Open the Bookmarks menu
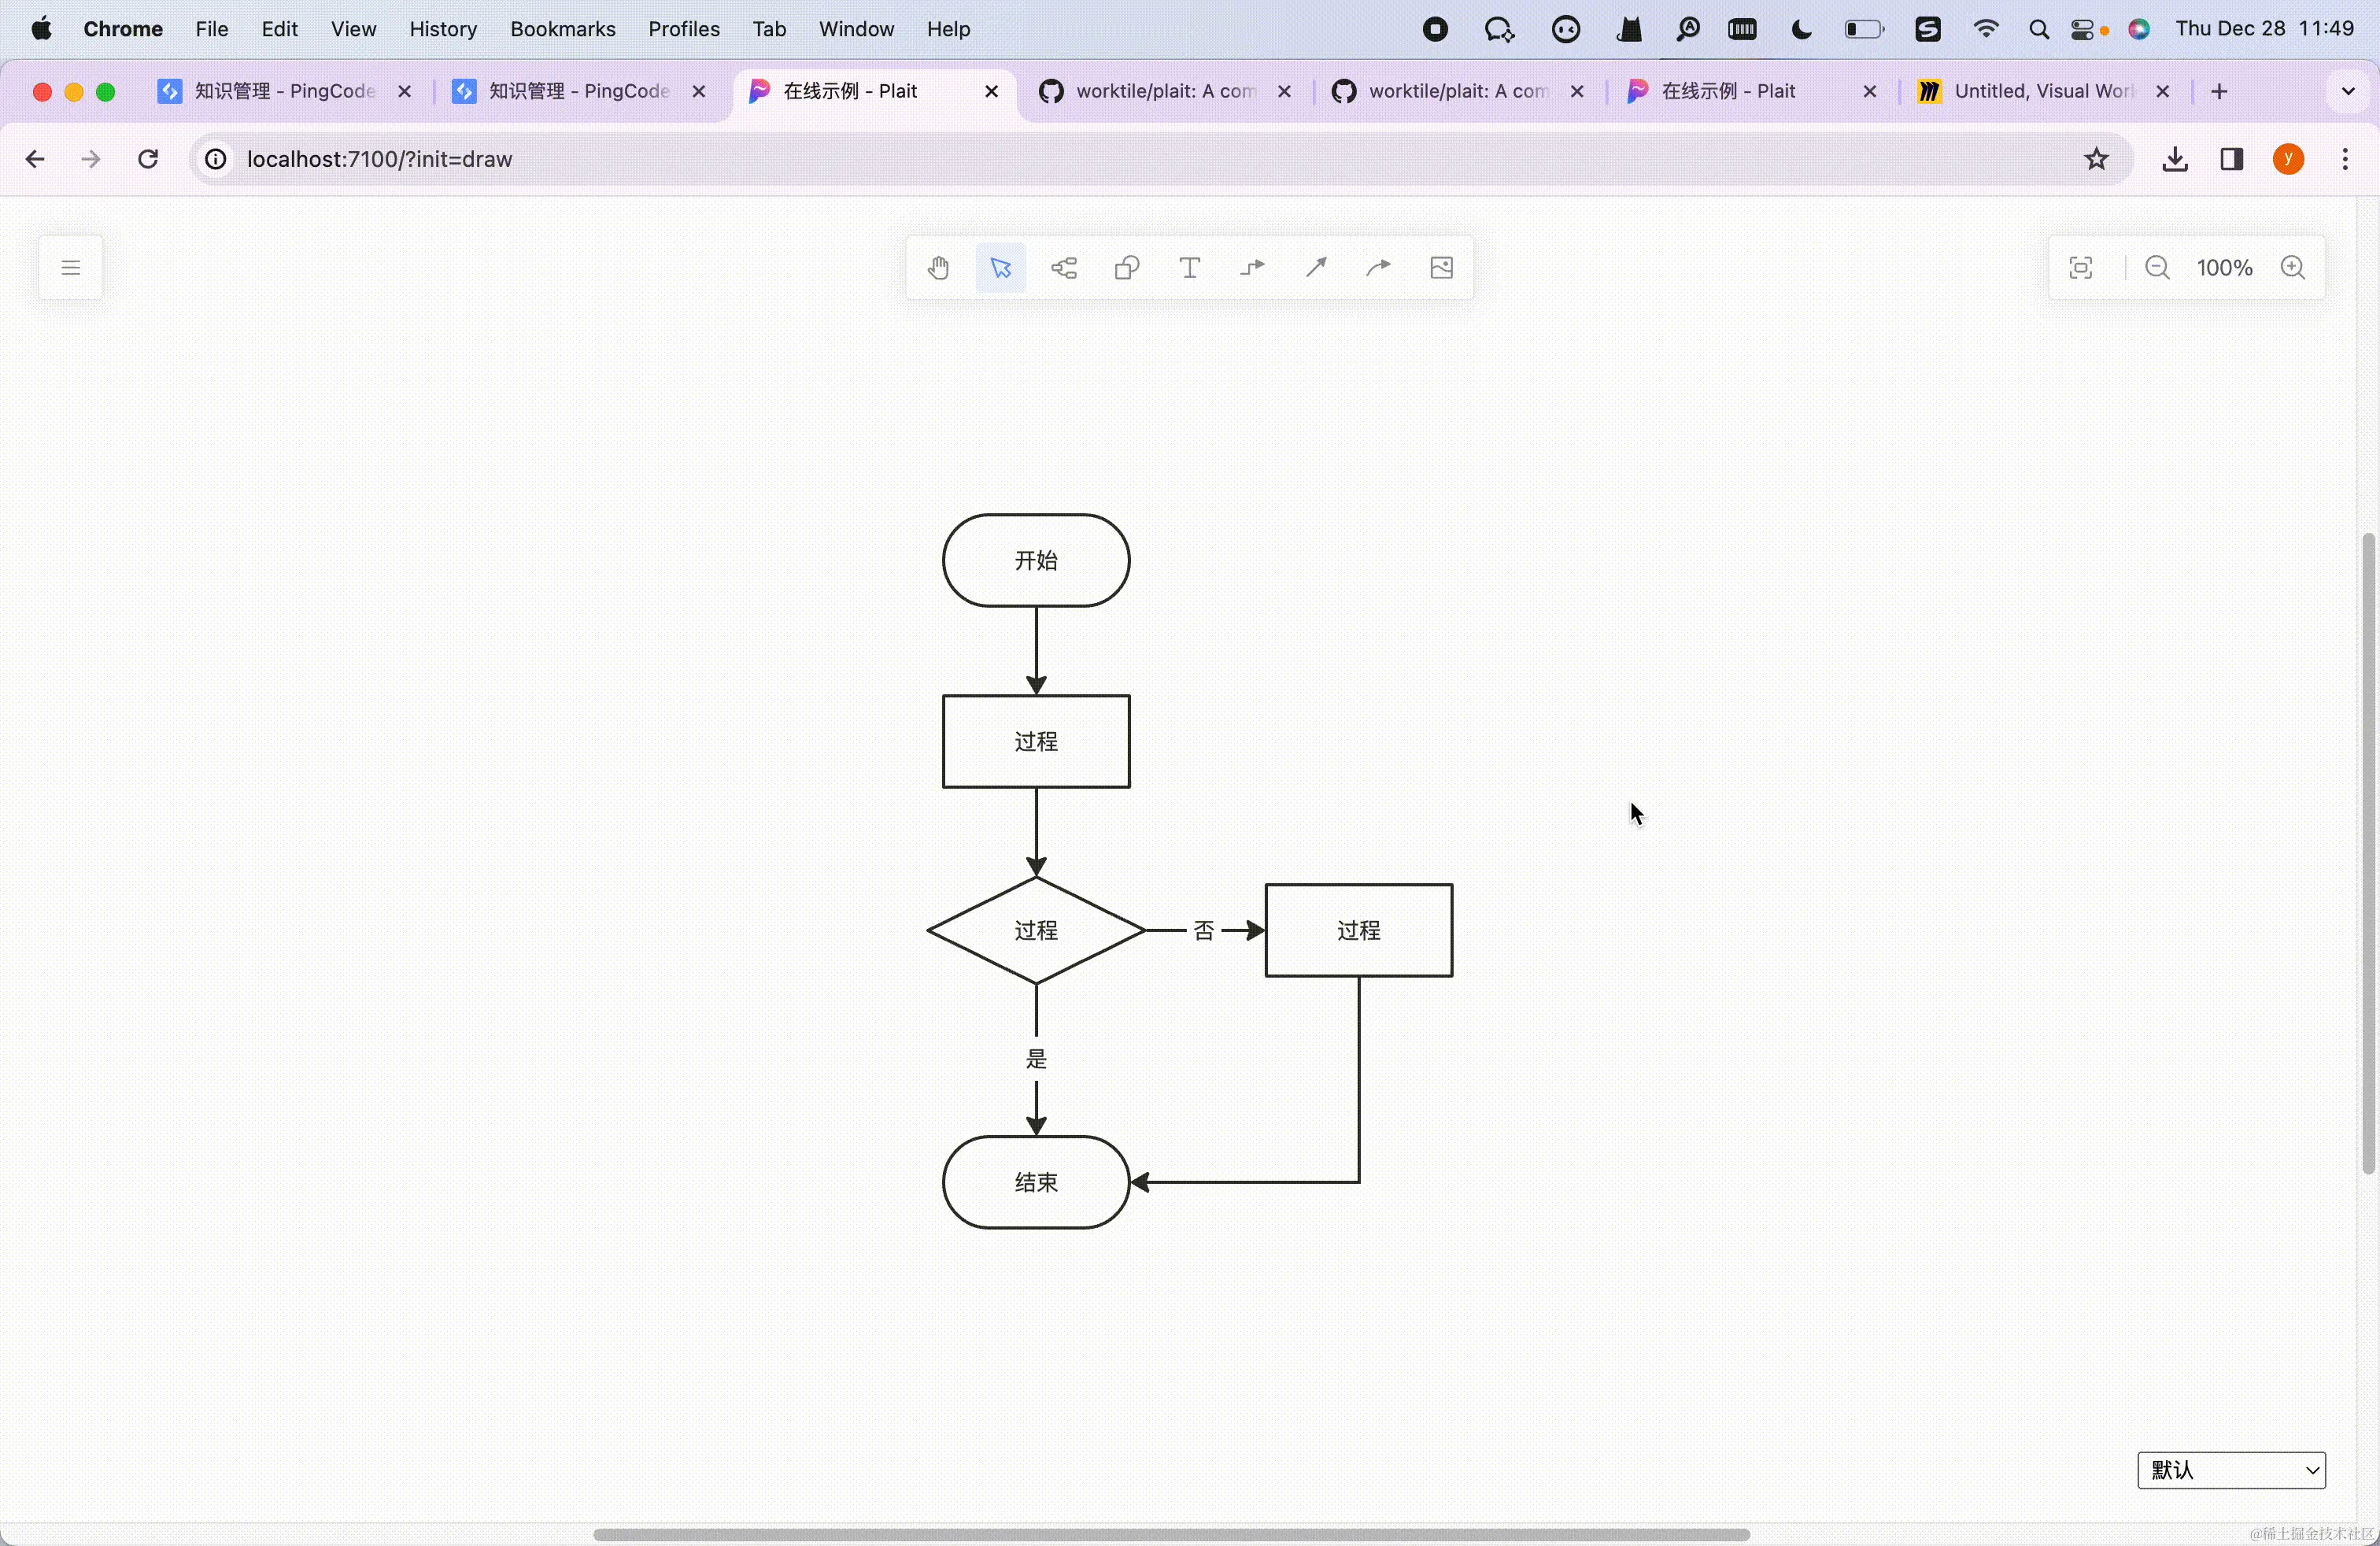 coord(562,30)
